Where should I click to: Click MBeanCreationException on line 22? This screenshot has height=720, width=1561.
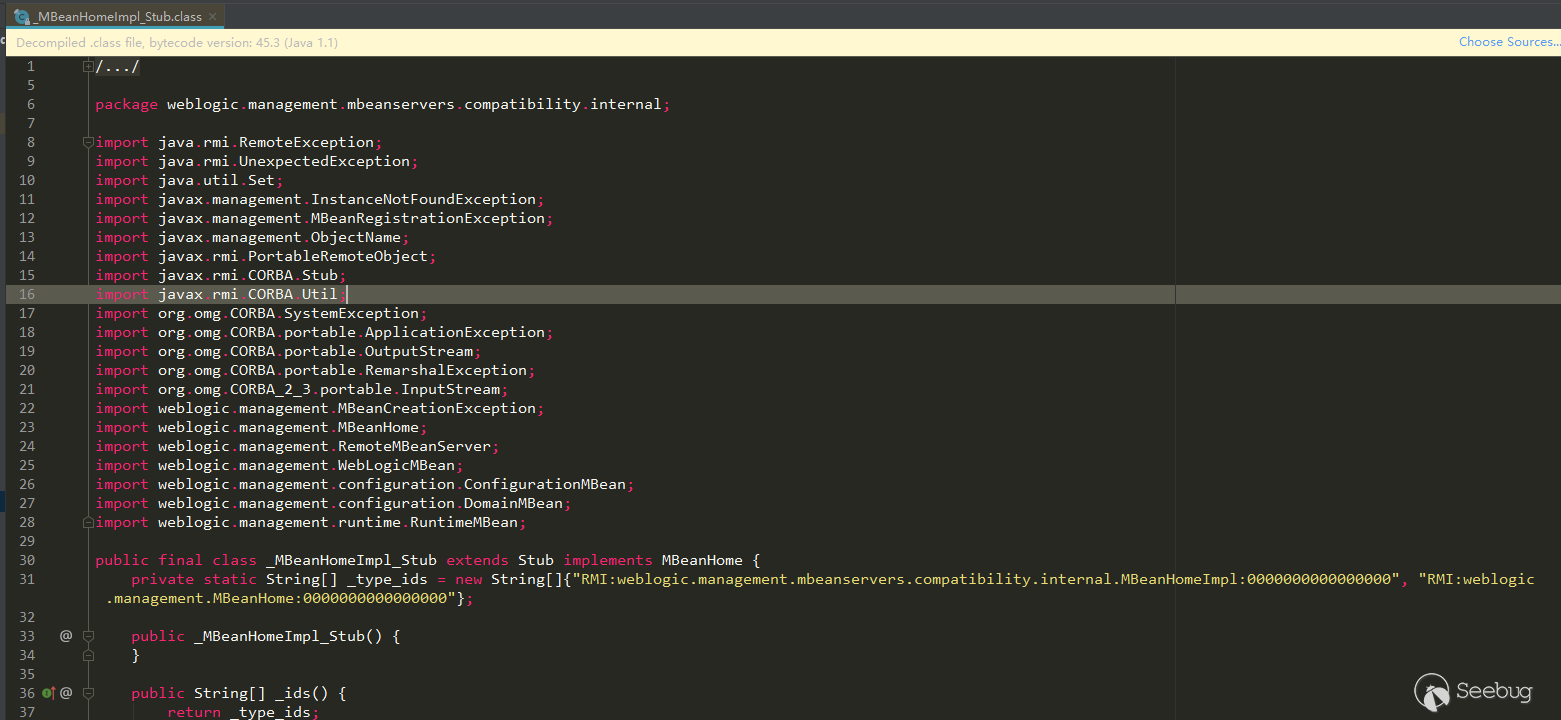coord(437,408)
